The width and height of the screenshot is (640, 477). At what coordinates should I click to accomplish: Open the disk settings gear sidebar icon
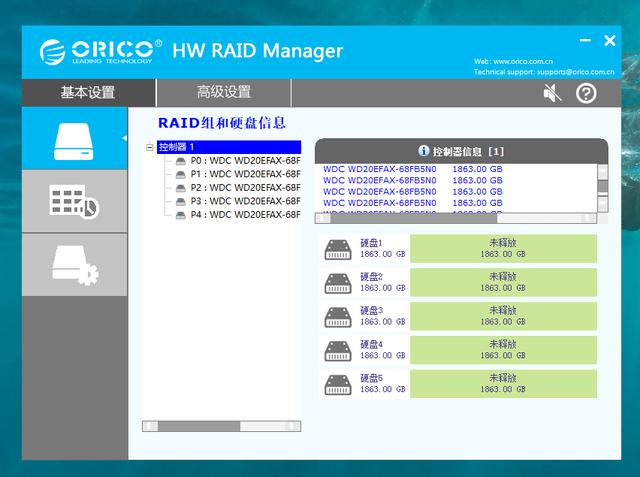coord(75,265)
